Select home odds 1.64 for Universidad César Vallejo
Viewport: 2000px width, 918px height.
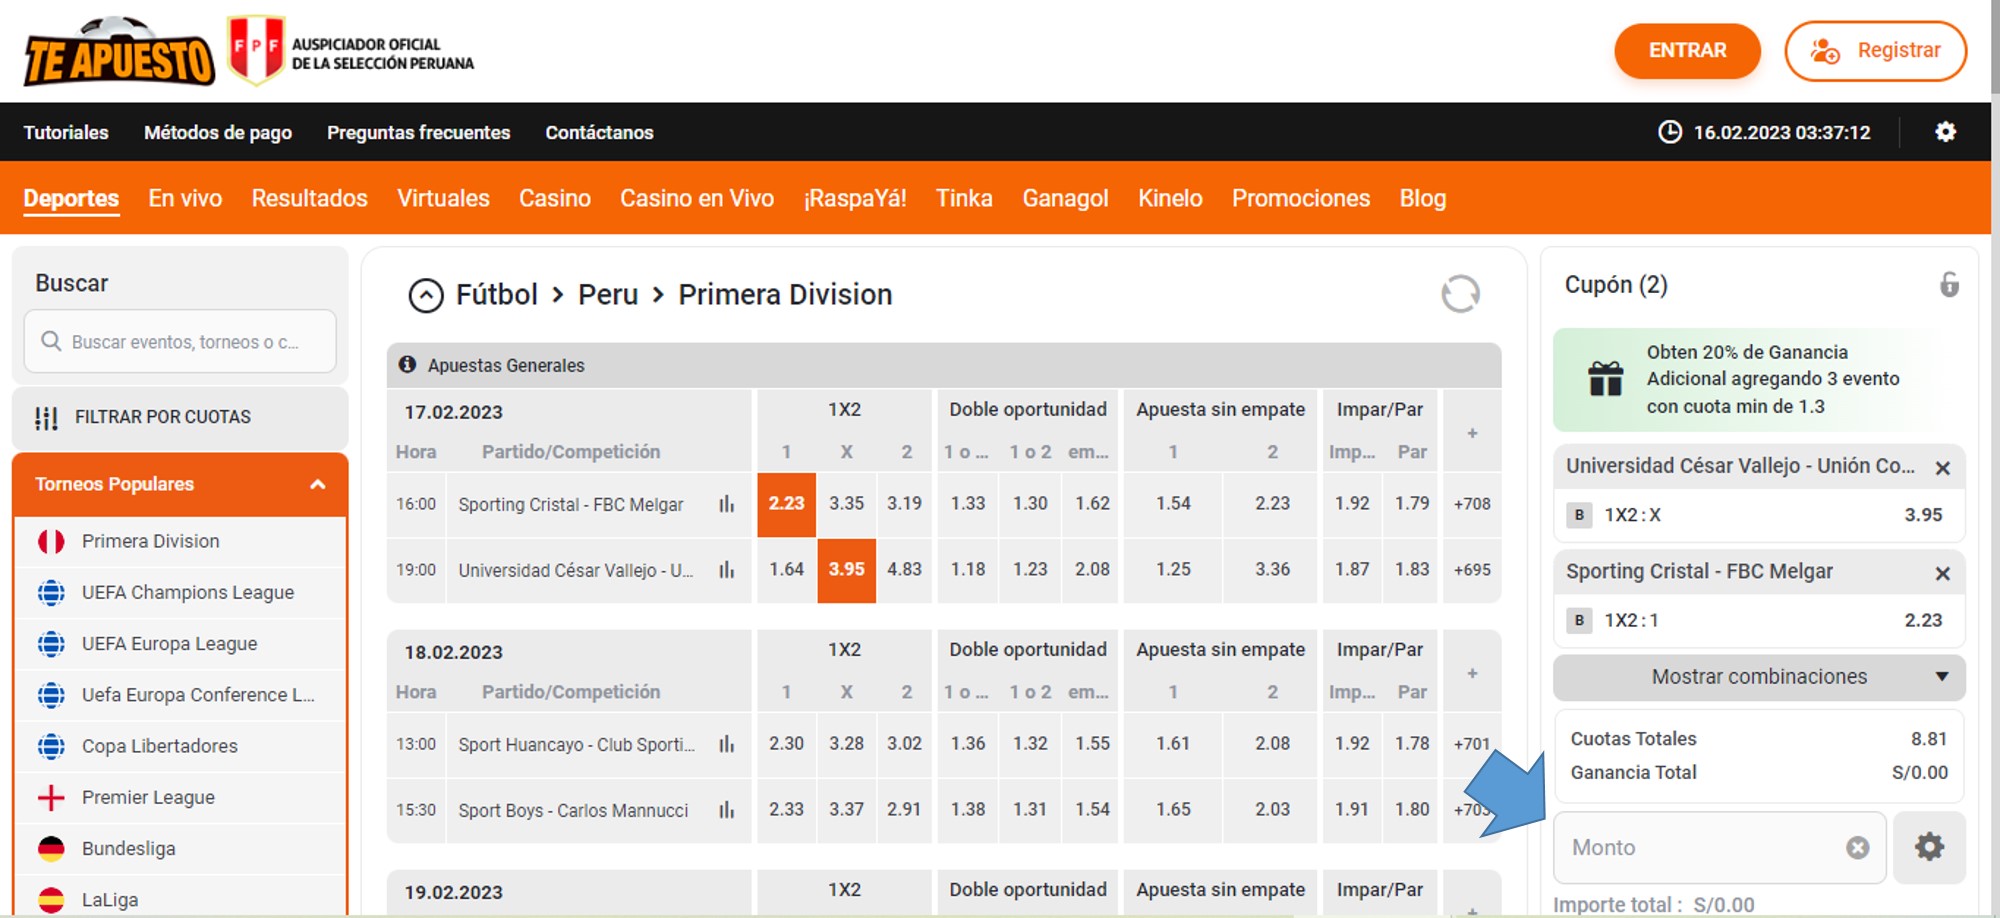point(787,570)
